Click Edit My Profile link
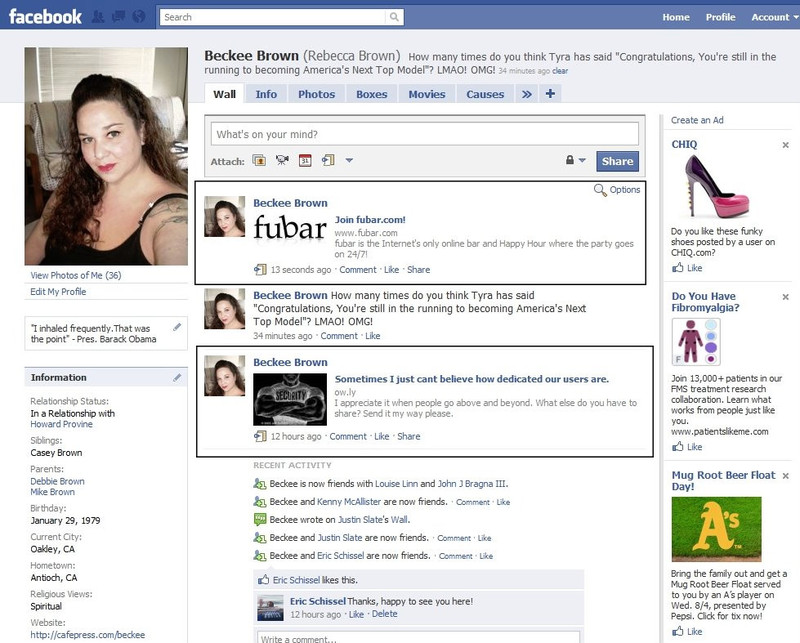This screenshot has width=800, height=643. pos(58,292)
